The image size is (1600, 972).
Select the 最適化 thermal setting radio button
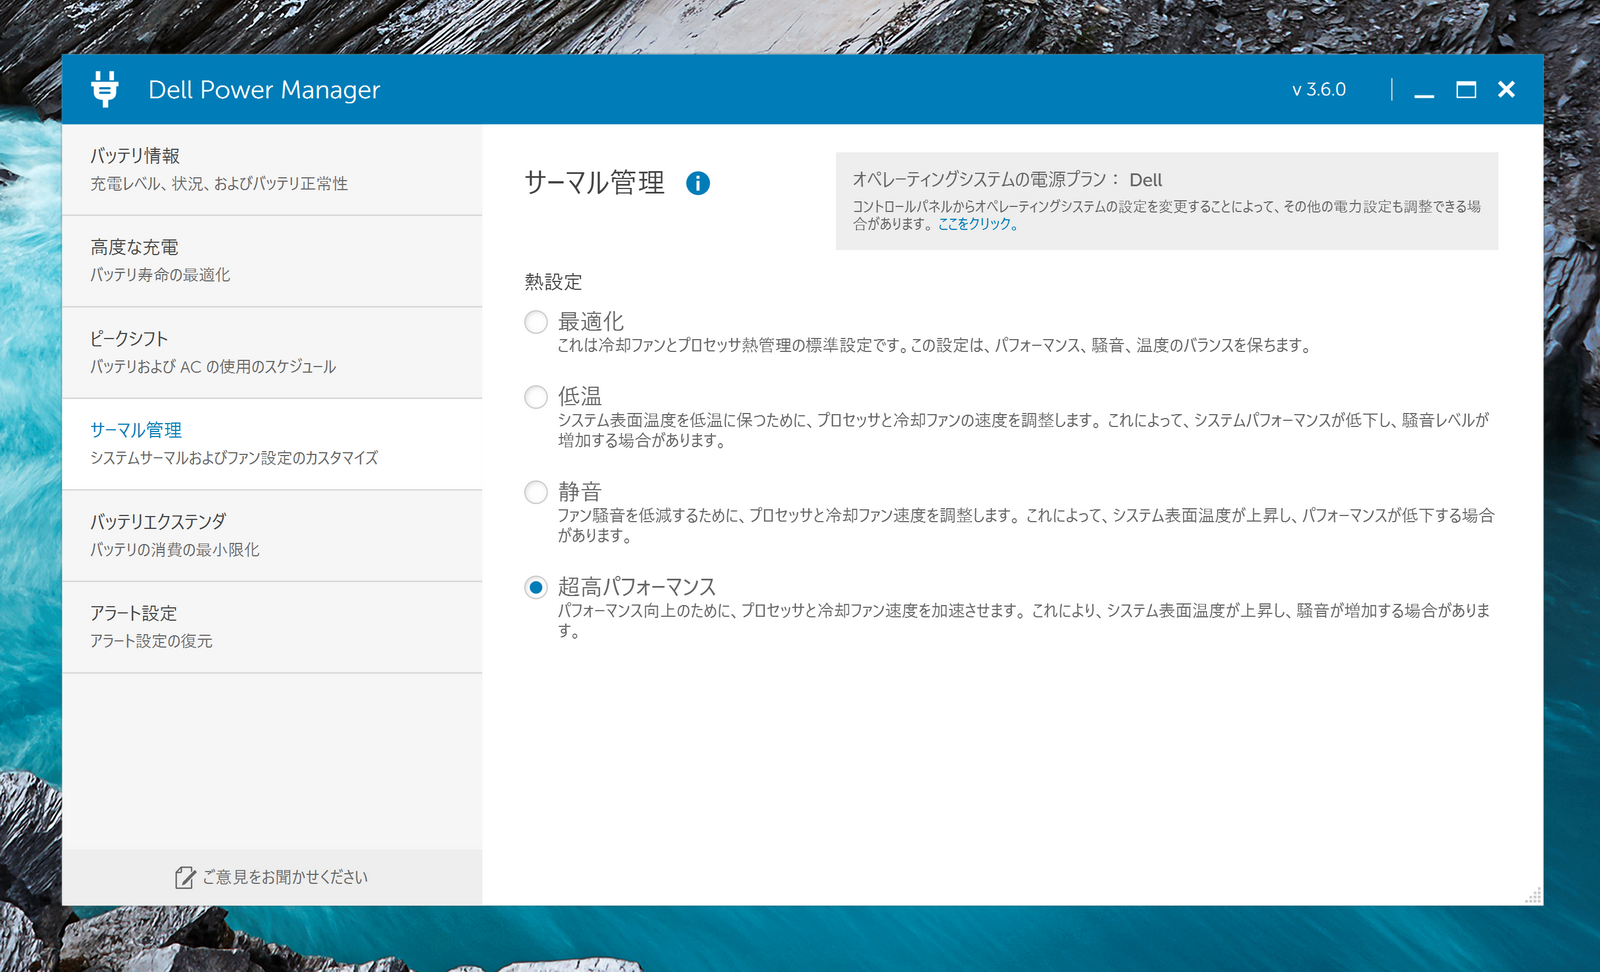(536, 322)
